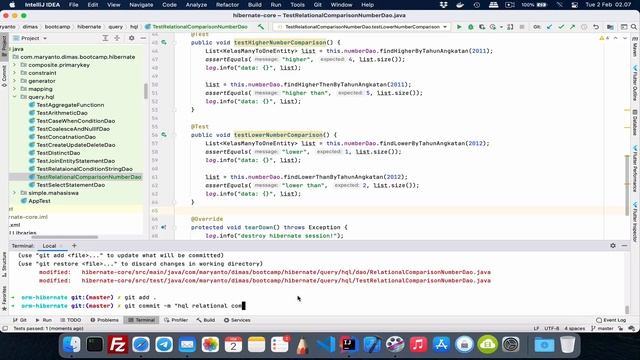Open Visual Studio Code from the Dock
The height and width of the screenshot is (360, 640).
tap(326, 345)
